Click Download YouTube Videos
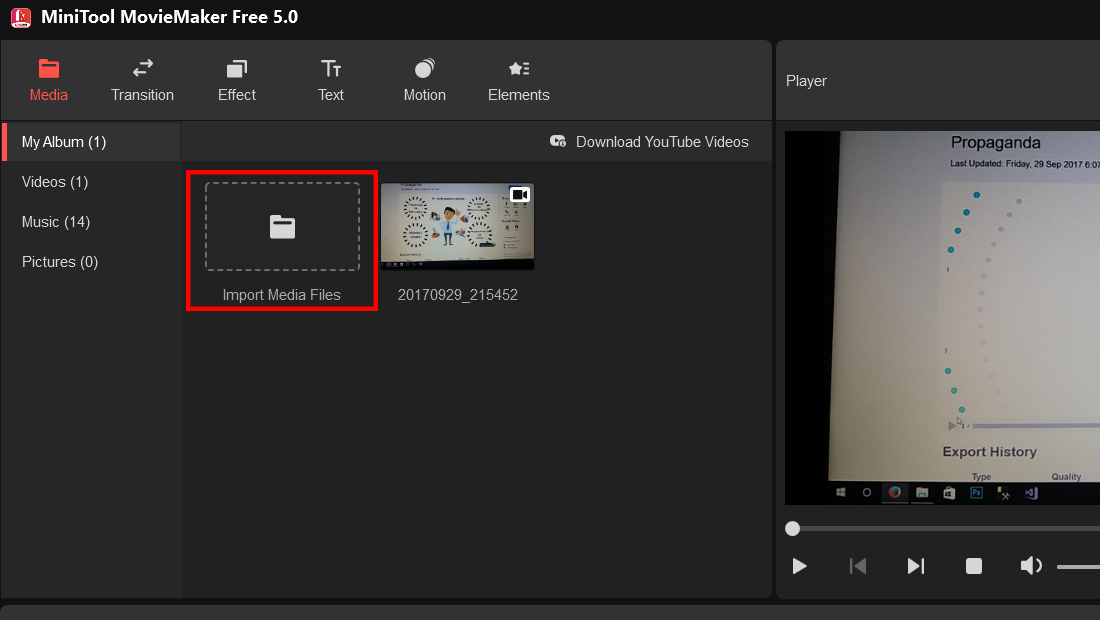 coord(649,142)
